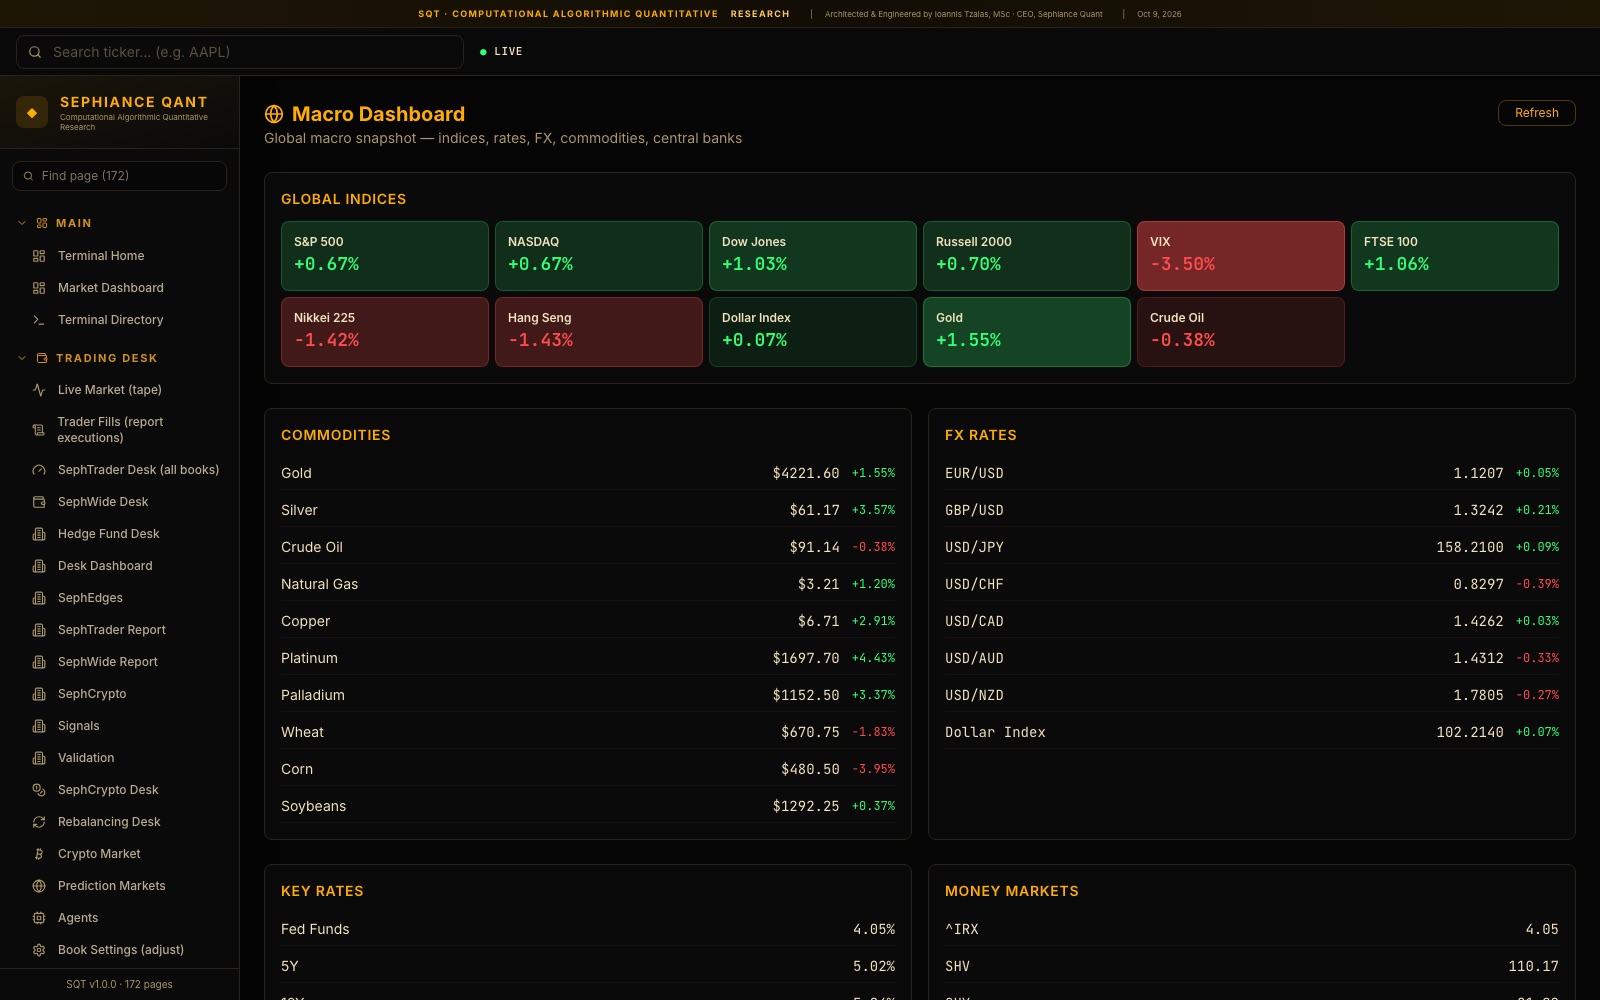
Task: Click the SephTrader Desk gauge icon
Action: (x=39, y=470)
